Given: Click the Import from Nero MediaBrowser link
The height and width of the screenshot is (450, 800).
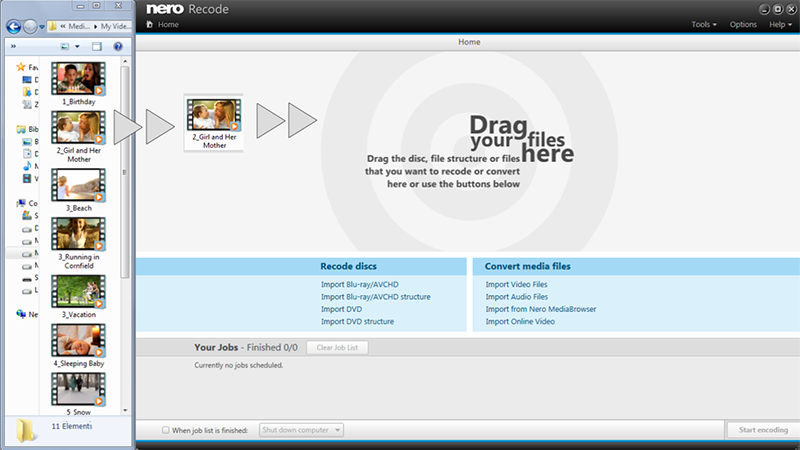Looking at the screenshot, I should [x=540, y=309].
